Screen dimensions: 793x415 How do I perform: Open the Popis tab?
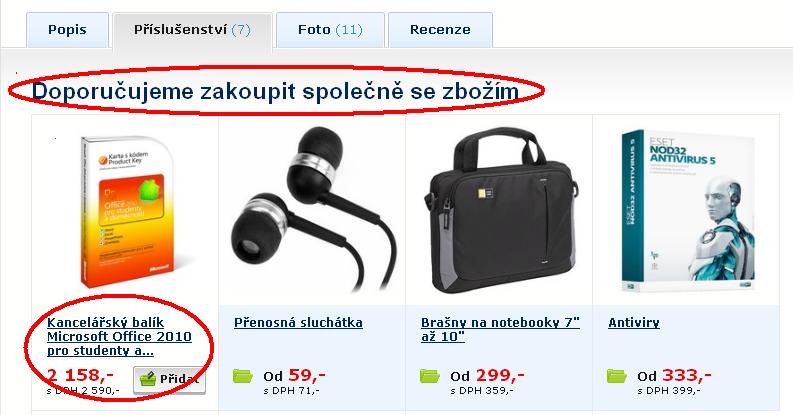67,30
